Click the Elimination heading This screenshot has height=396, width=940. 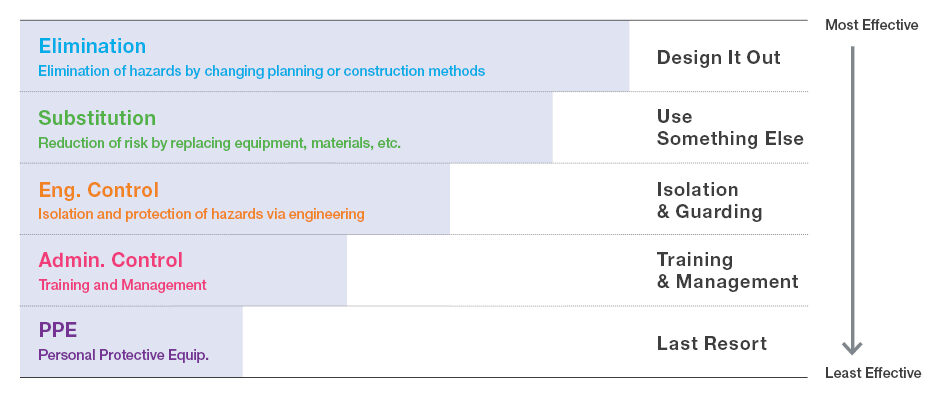coord(92,46)
